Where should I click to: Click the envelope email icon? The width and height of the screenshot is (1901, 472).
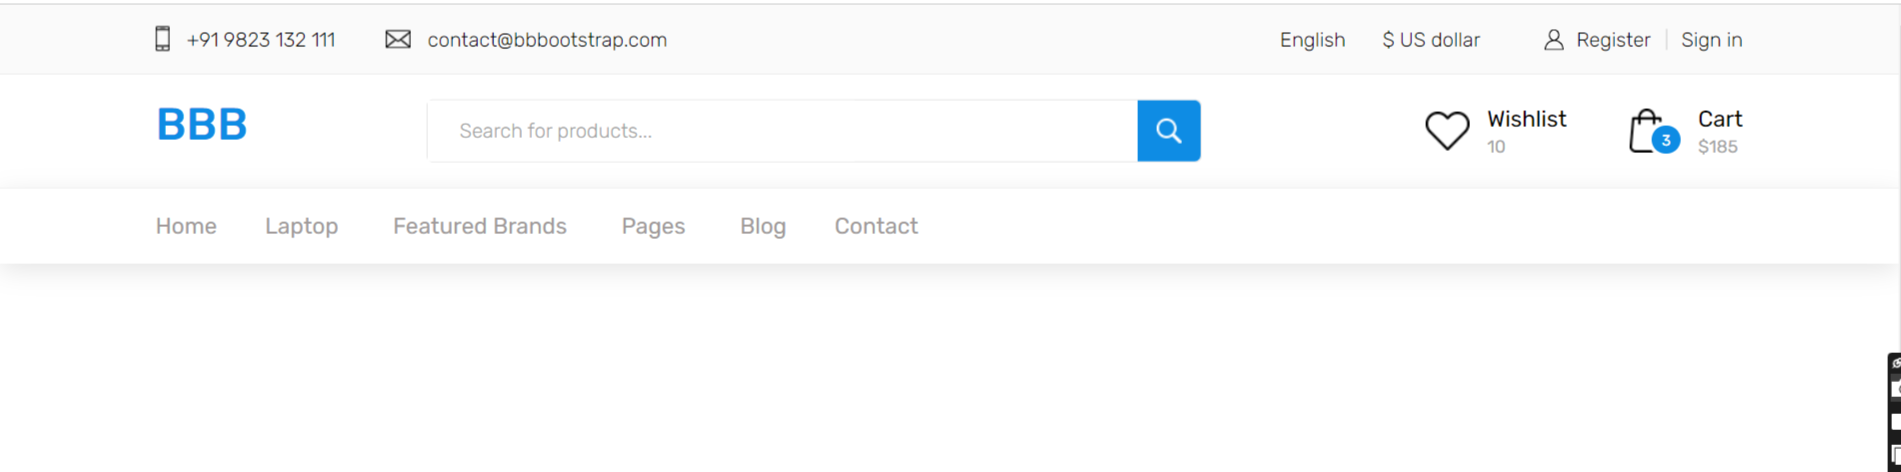(398, 39)
